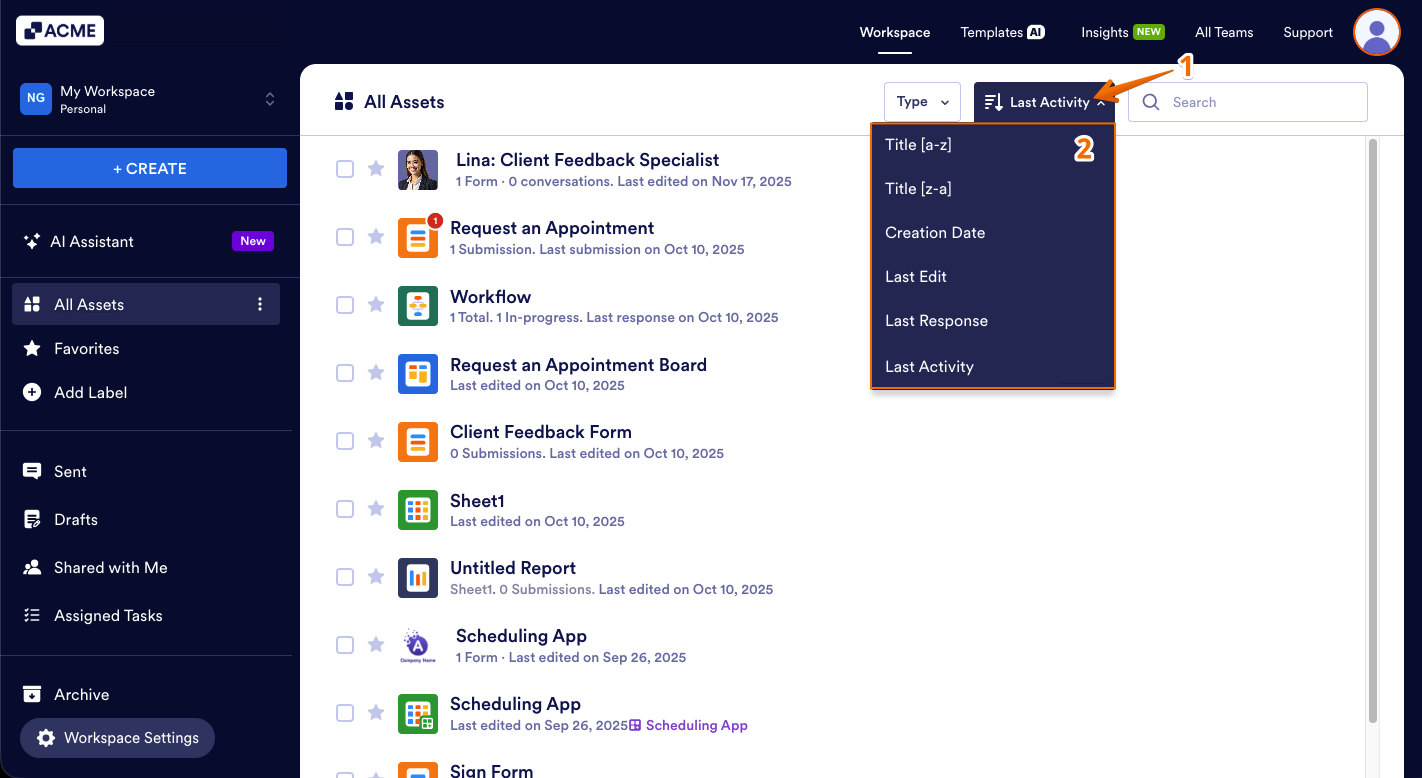Click the ACME logo

(x=59, y=30)
